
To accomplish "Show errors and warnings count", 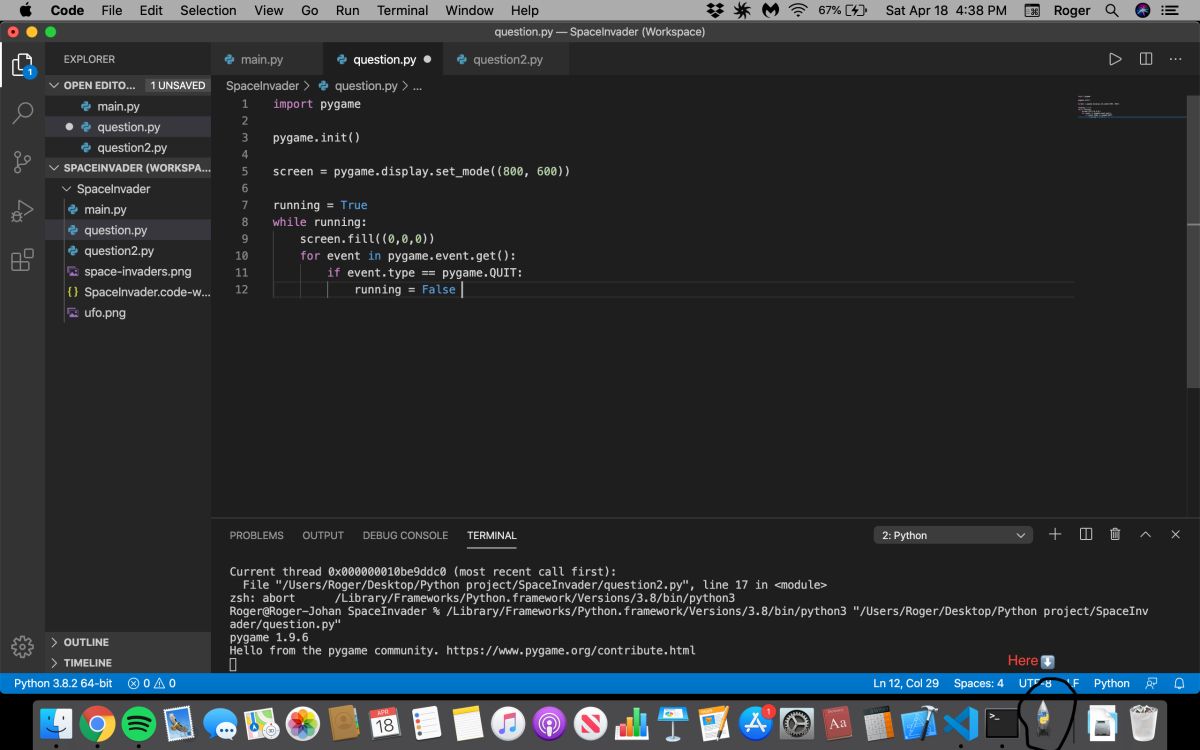I will click(152, 683).
